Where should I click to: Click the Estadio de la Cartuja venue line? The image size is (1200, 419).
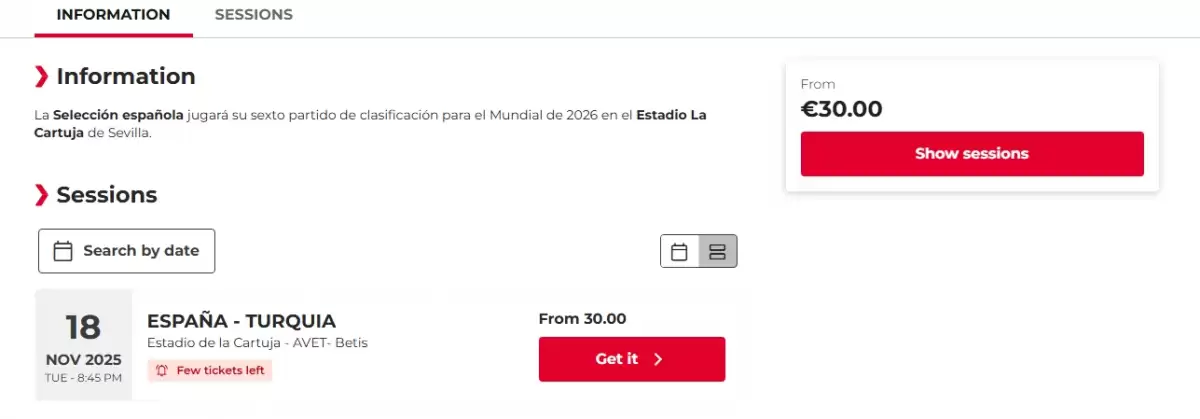point(257,343)
